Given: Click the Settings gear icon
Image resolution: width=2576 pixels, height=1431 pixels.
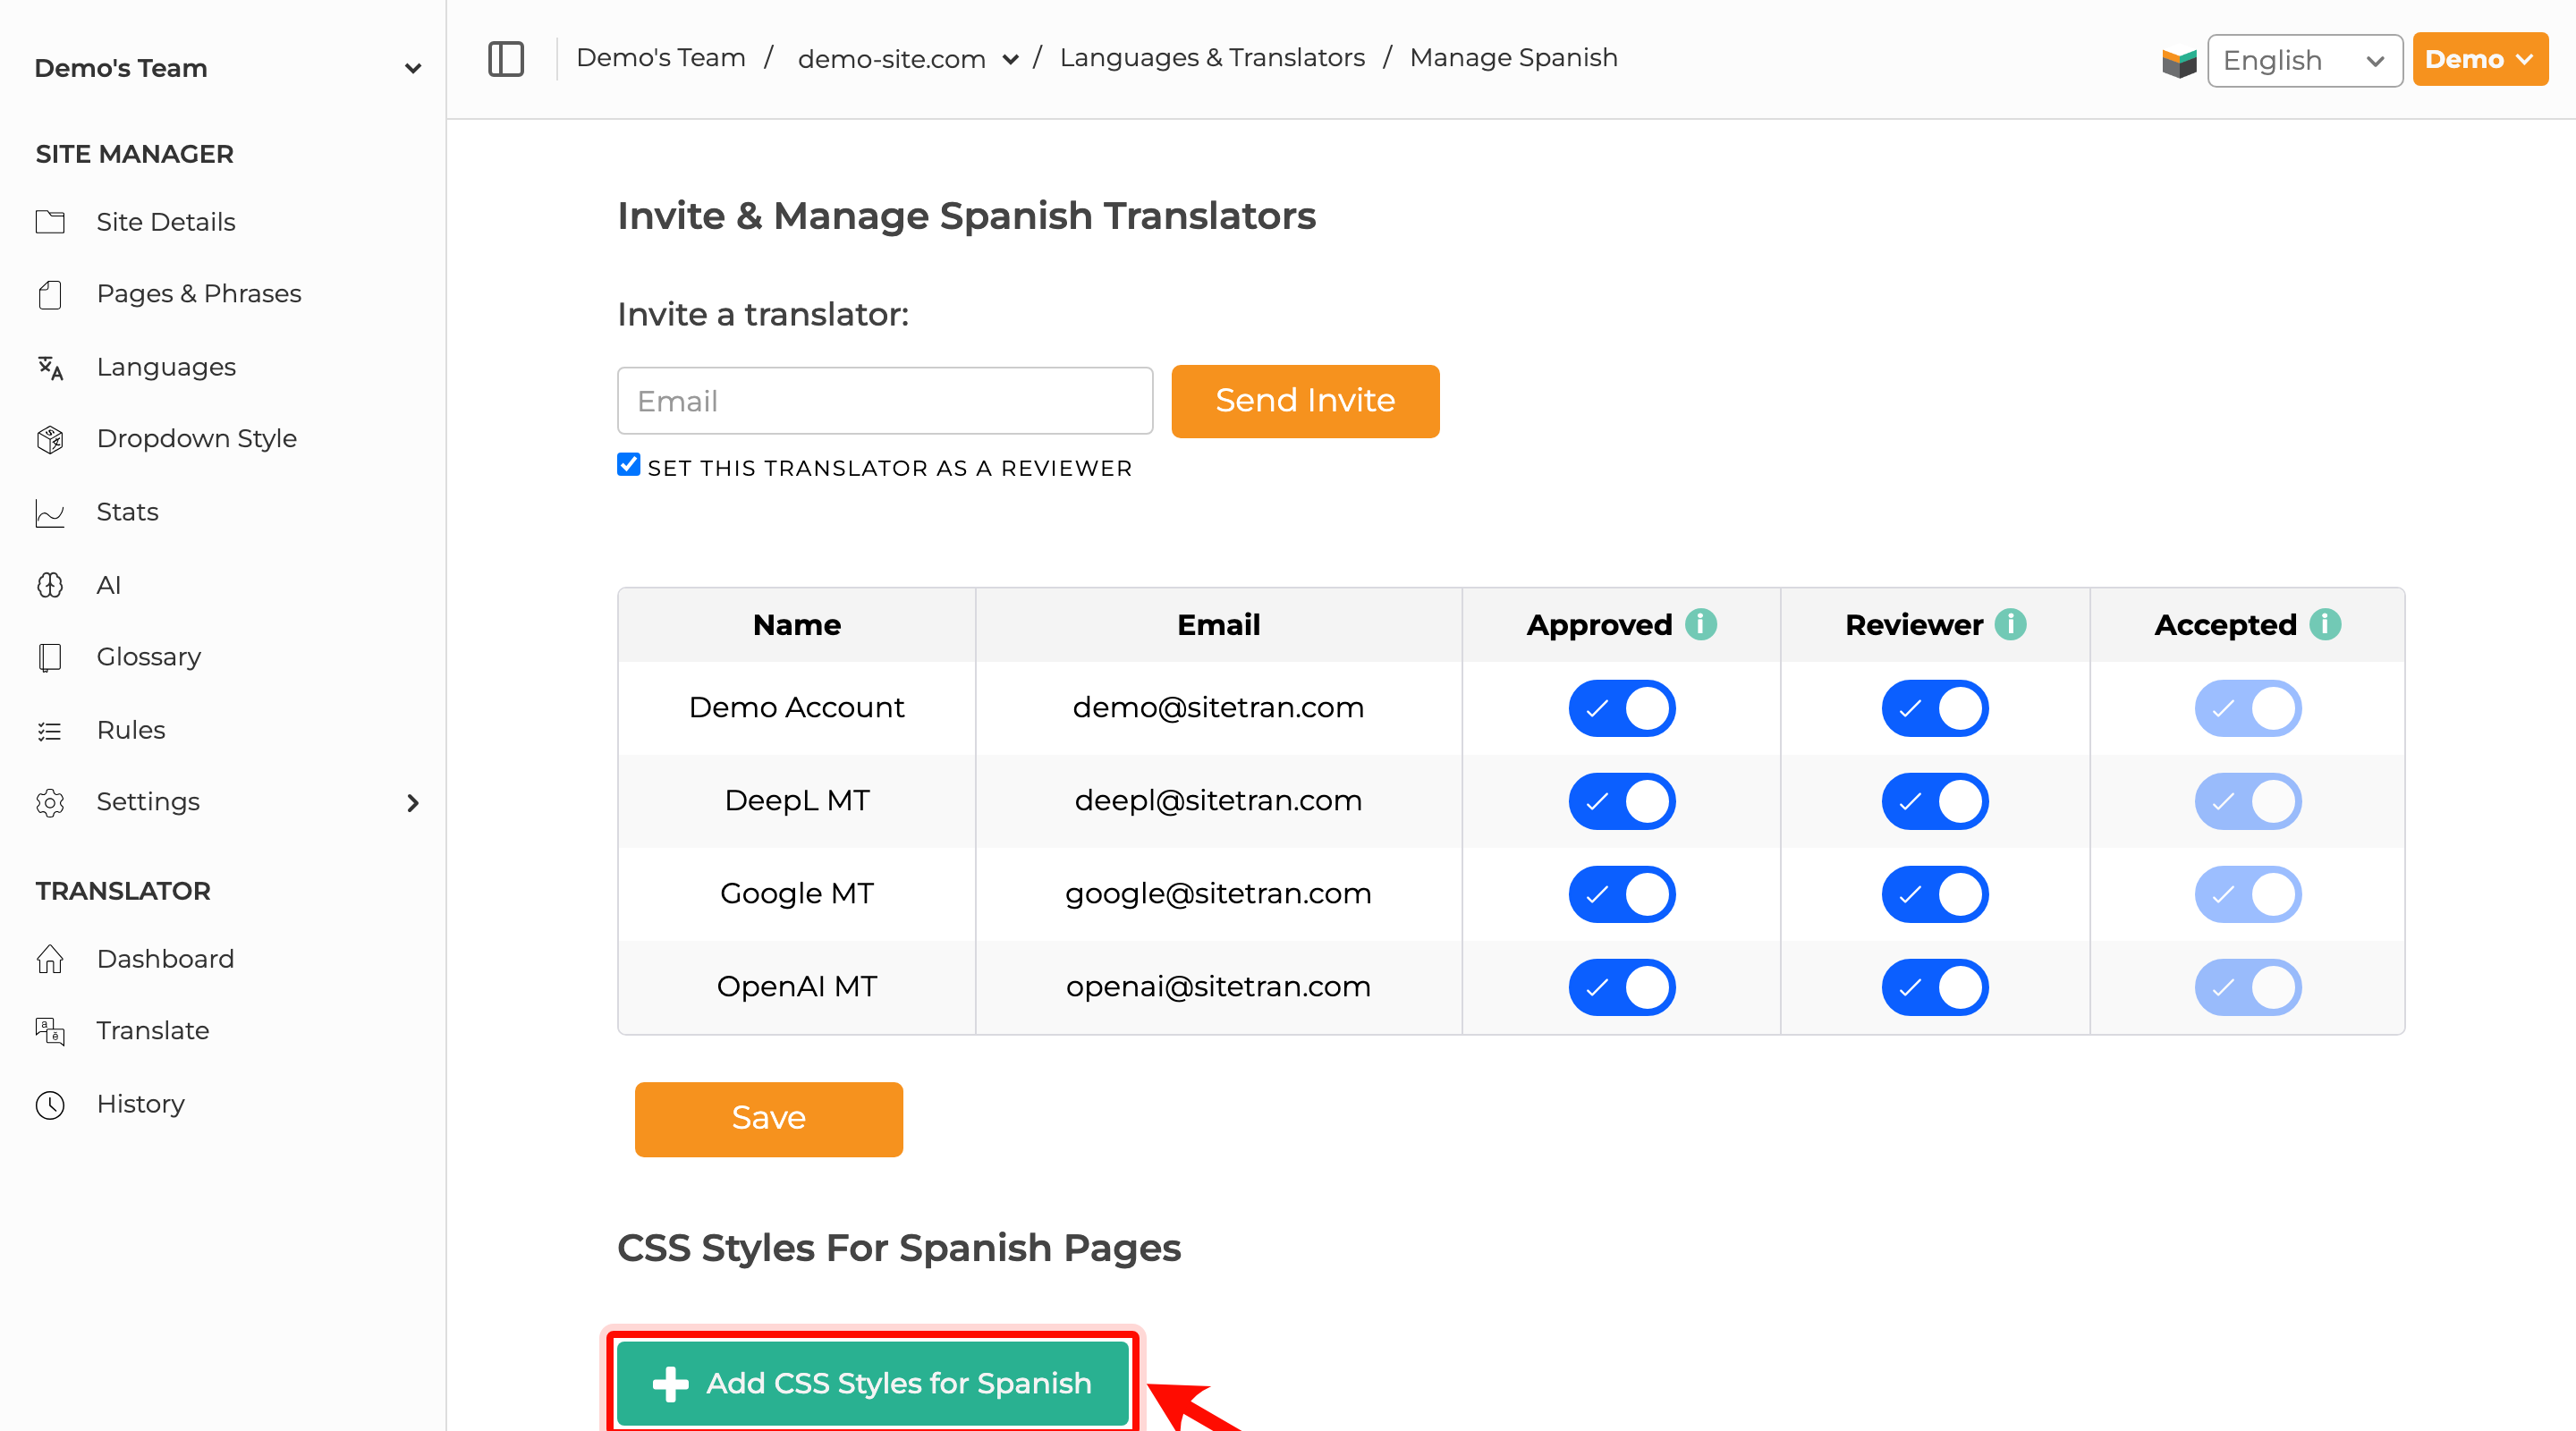Looking at the screenshot, I should click(x=50, y=802).
